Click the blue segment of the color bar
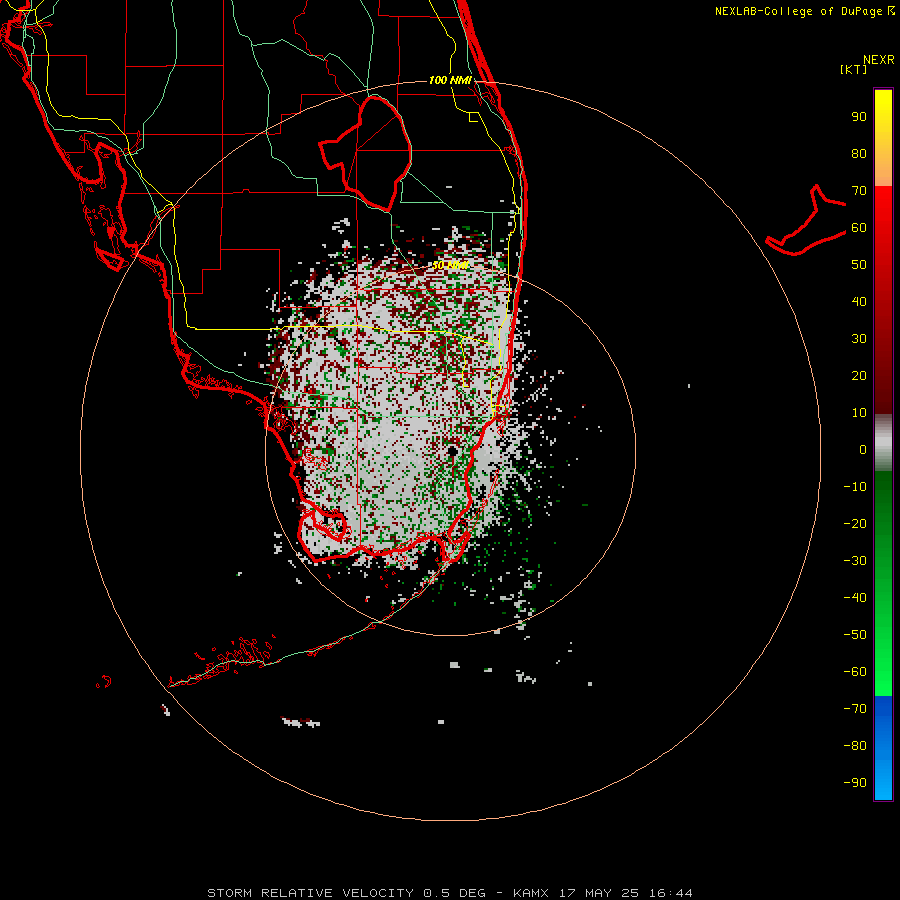This screenshot has width=900, height=900. [883, 748]
